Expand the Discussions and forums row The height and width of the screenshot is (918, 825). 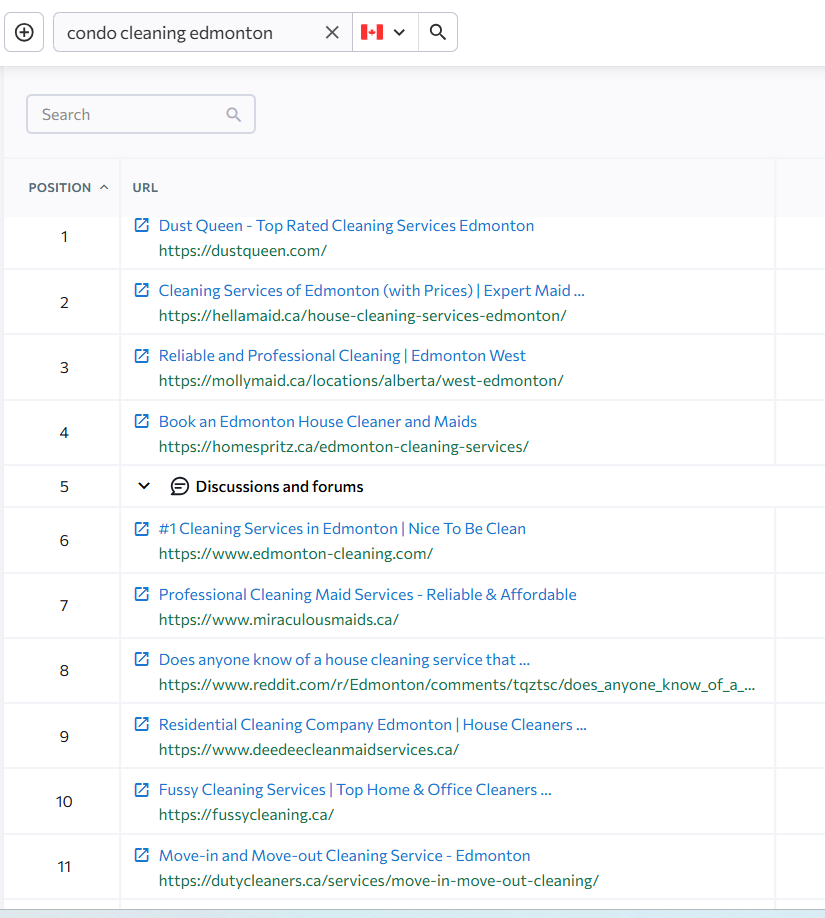coord(144,486)
